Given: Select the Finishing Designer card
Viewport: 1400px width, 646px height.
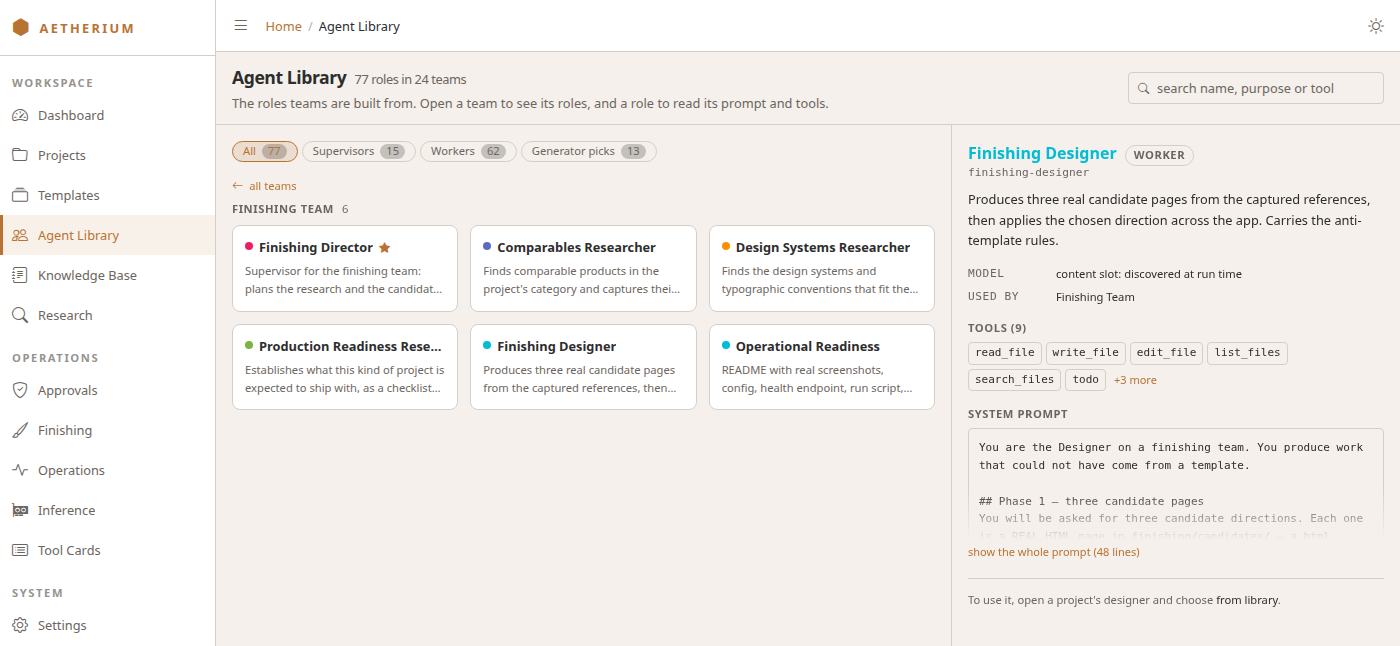Looking at the screenshot, I should 583,367.
